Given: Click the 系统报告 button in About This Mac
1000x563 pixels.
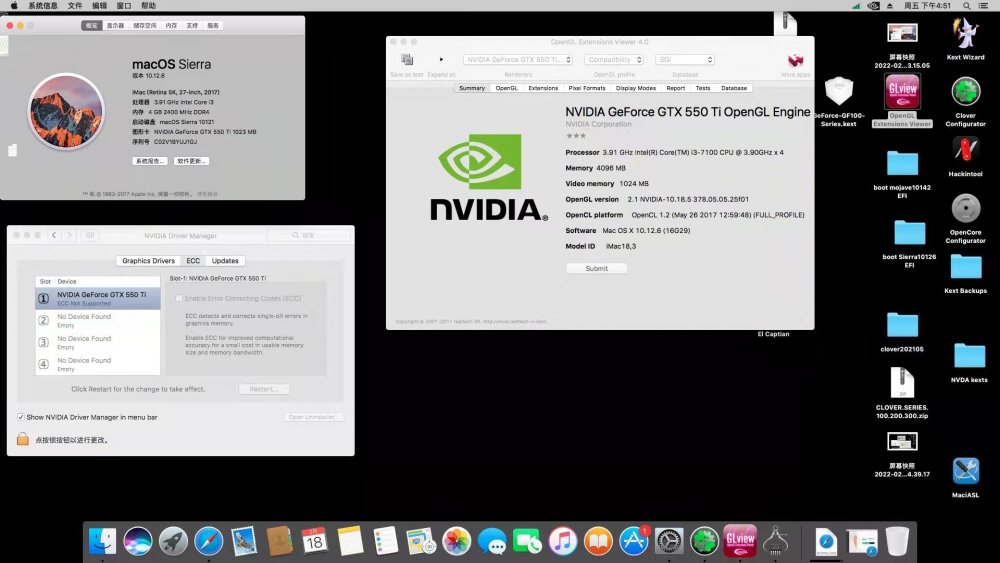Looking at the screenshot, I should click(150, 161).
